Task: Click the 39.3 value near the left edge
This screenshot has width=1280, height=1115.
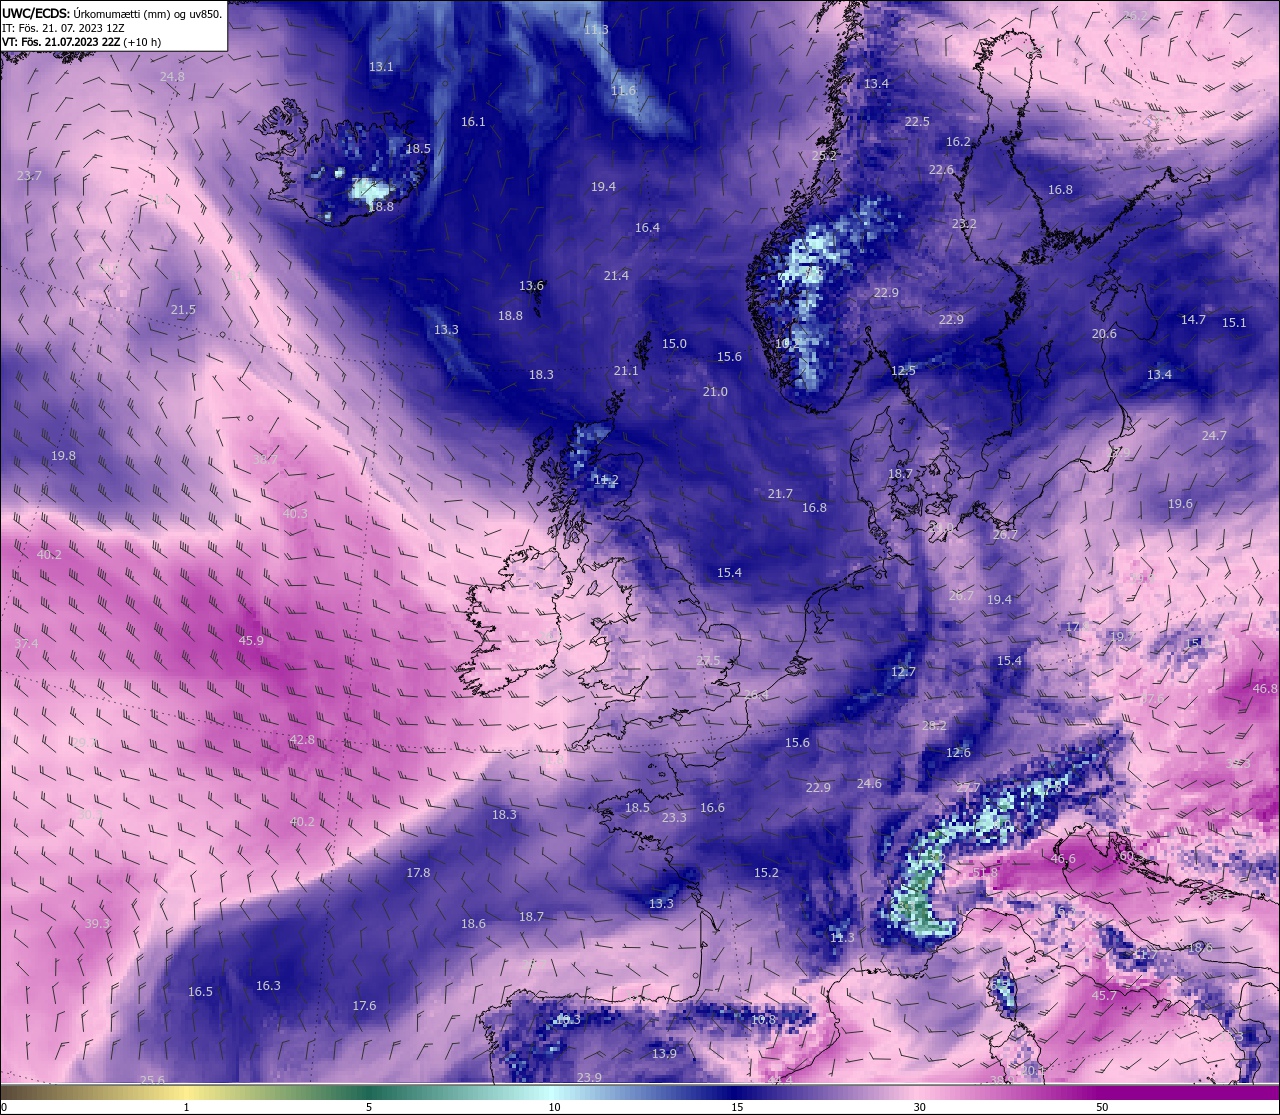Action: pyautogui.click(x=97, y=924)
